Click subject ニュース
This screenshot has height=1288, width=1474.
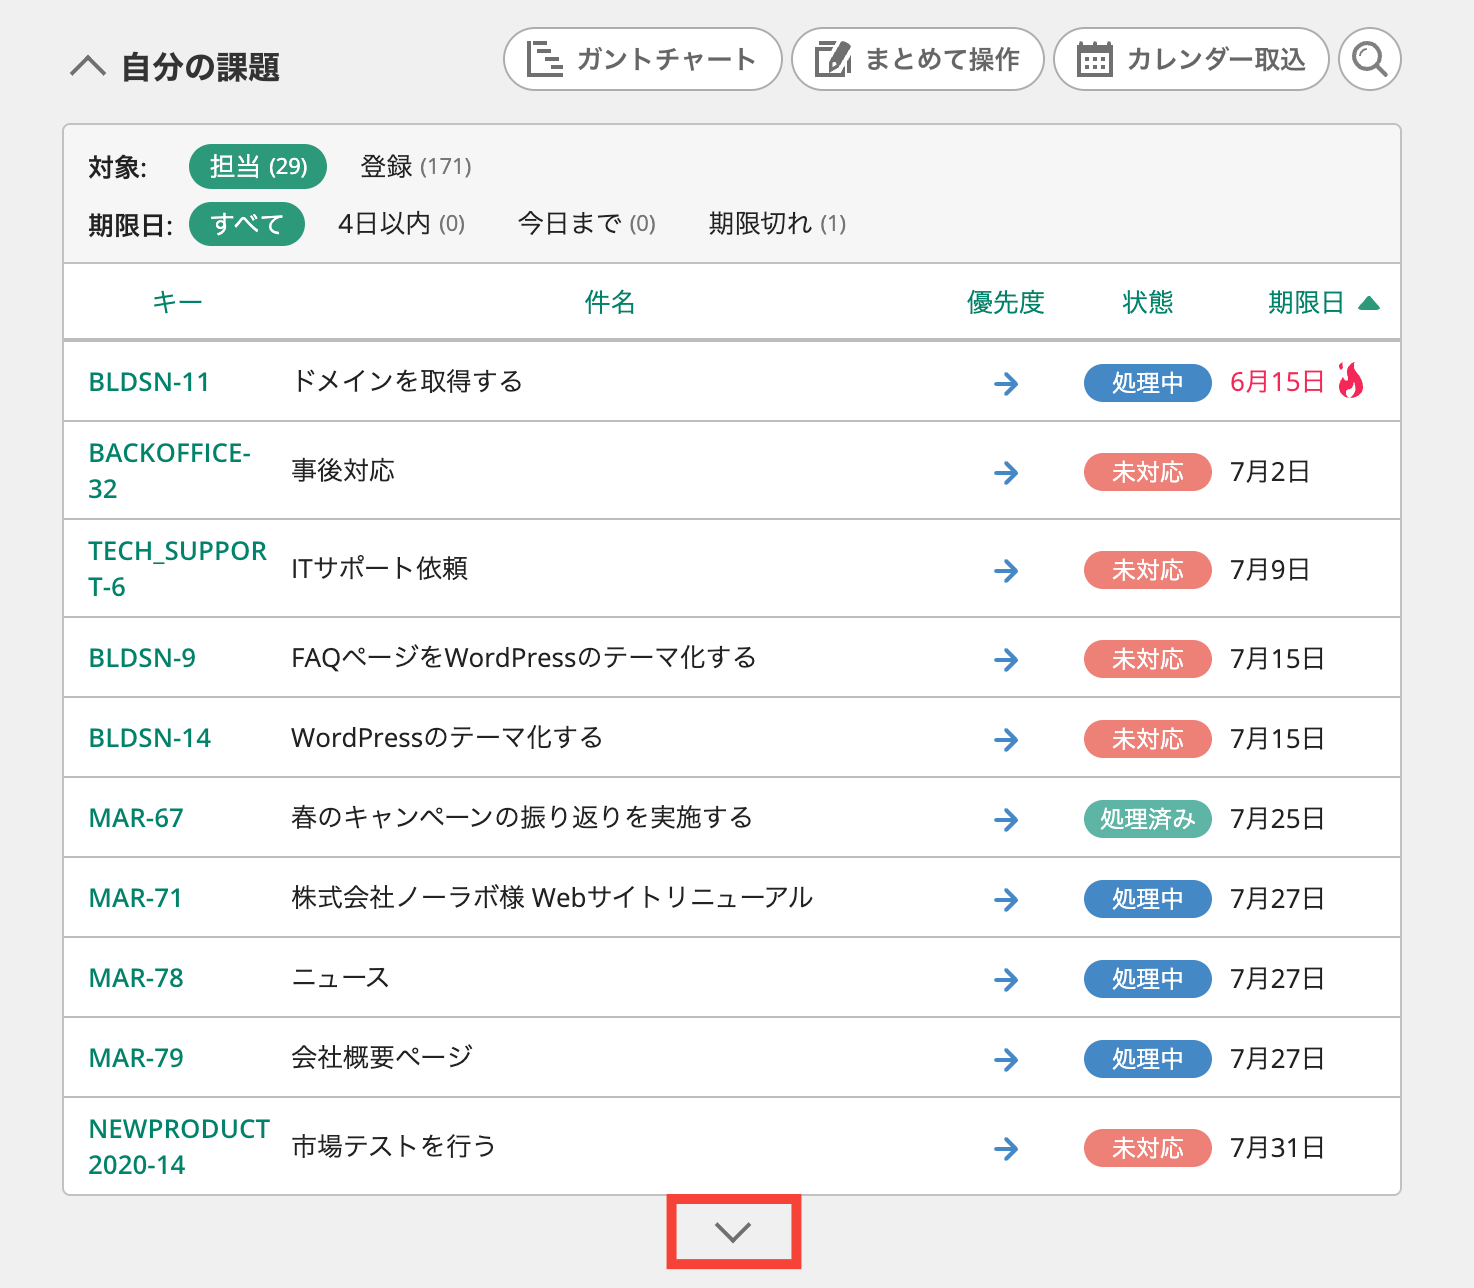coord(340,977)
